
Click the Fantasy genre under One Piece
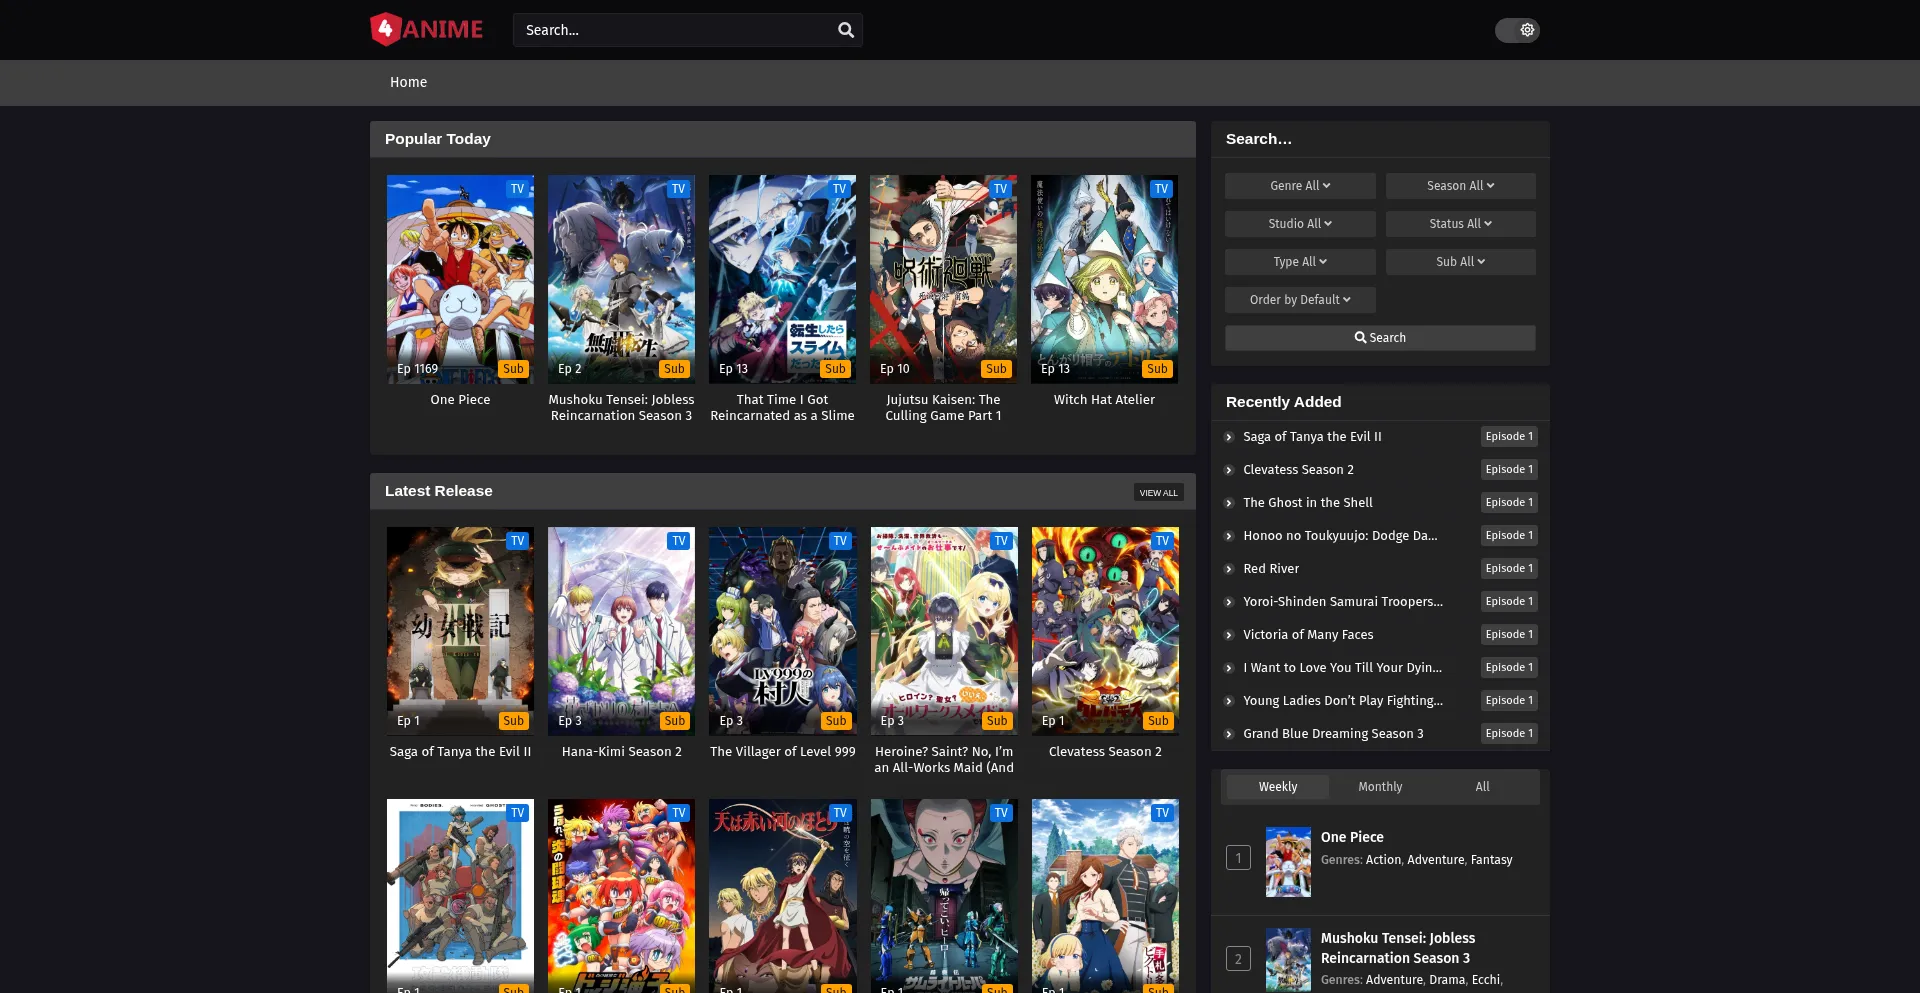(x=1491, y=860)
